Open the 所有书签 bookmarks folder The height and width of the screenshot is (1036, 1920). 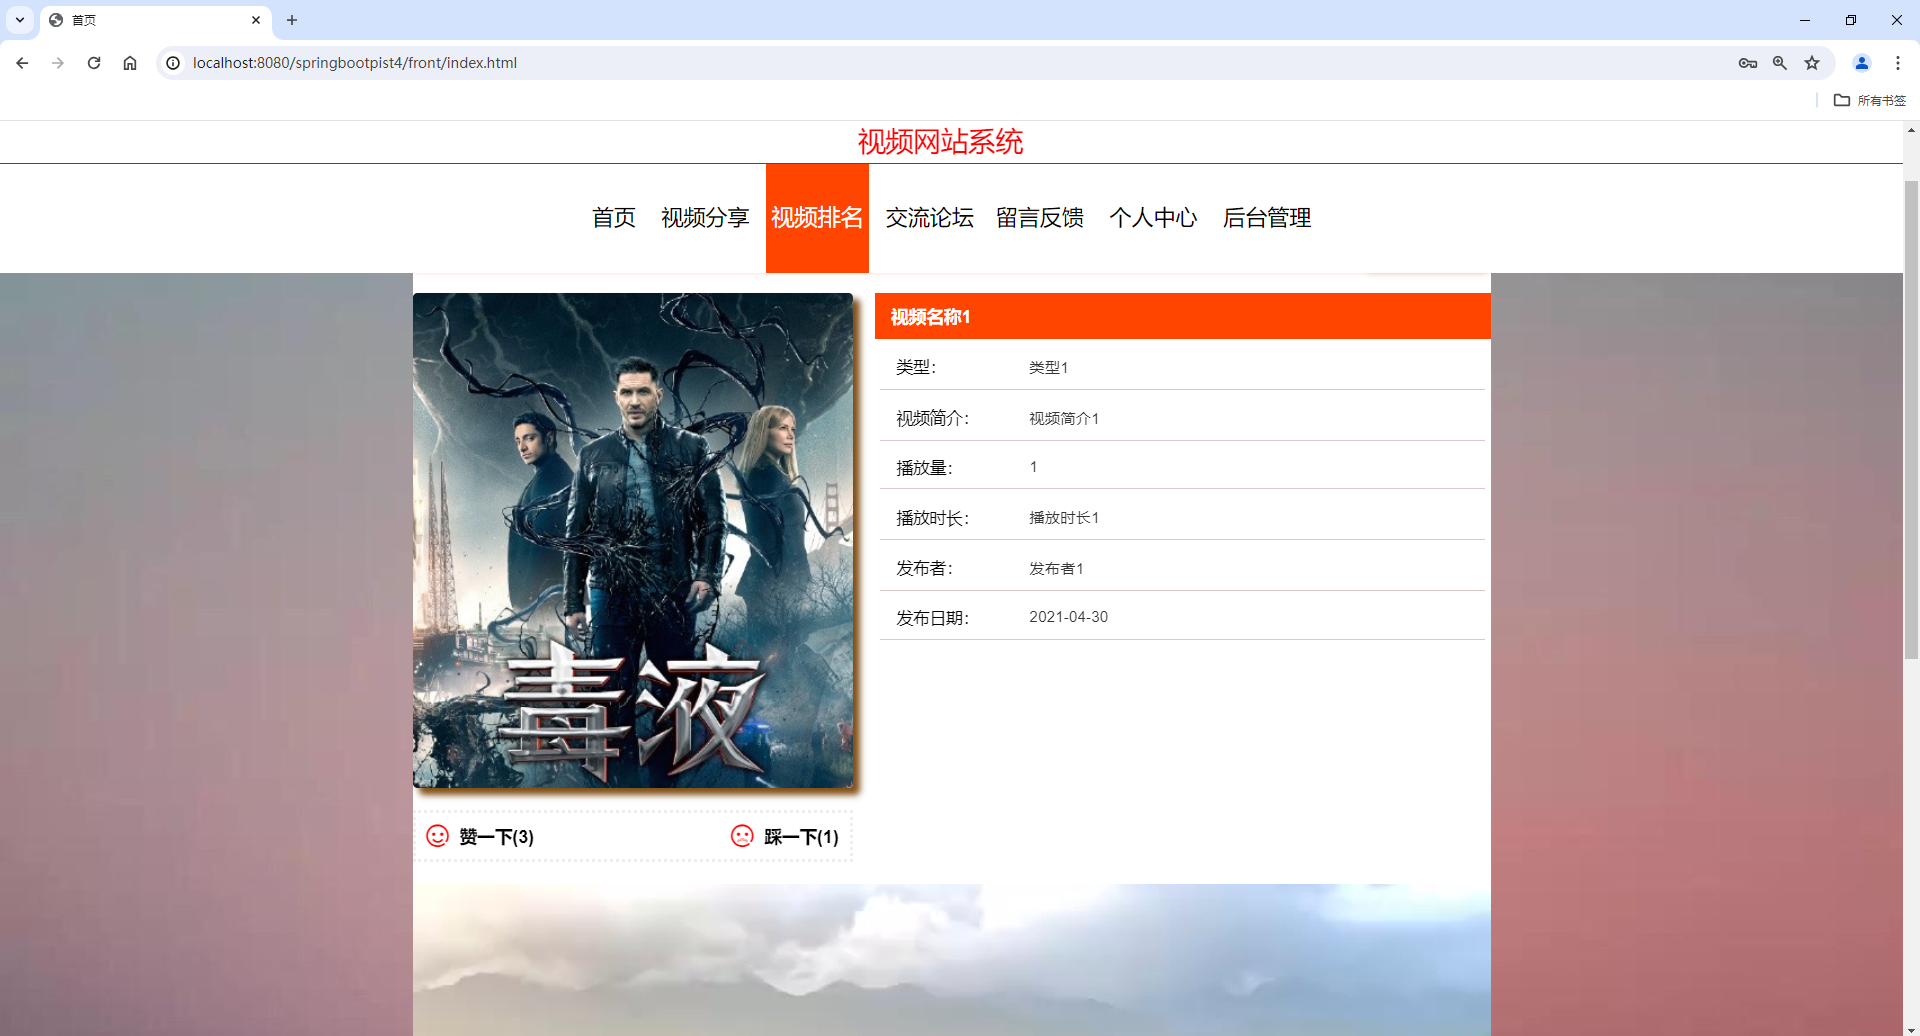tap(1870, 100)
